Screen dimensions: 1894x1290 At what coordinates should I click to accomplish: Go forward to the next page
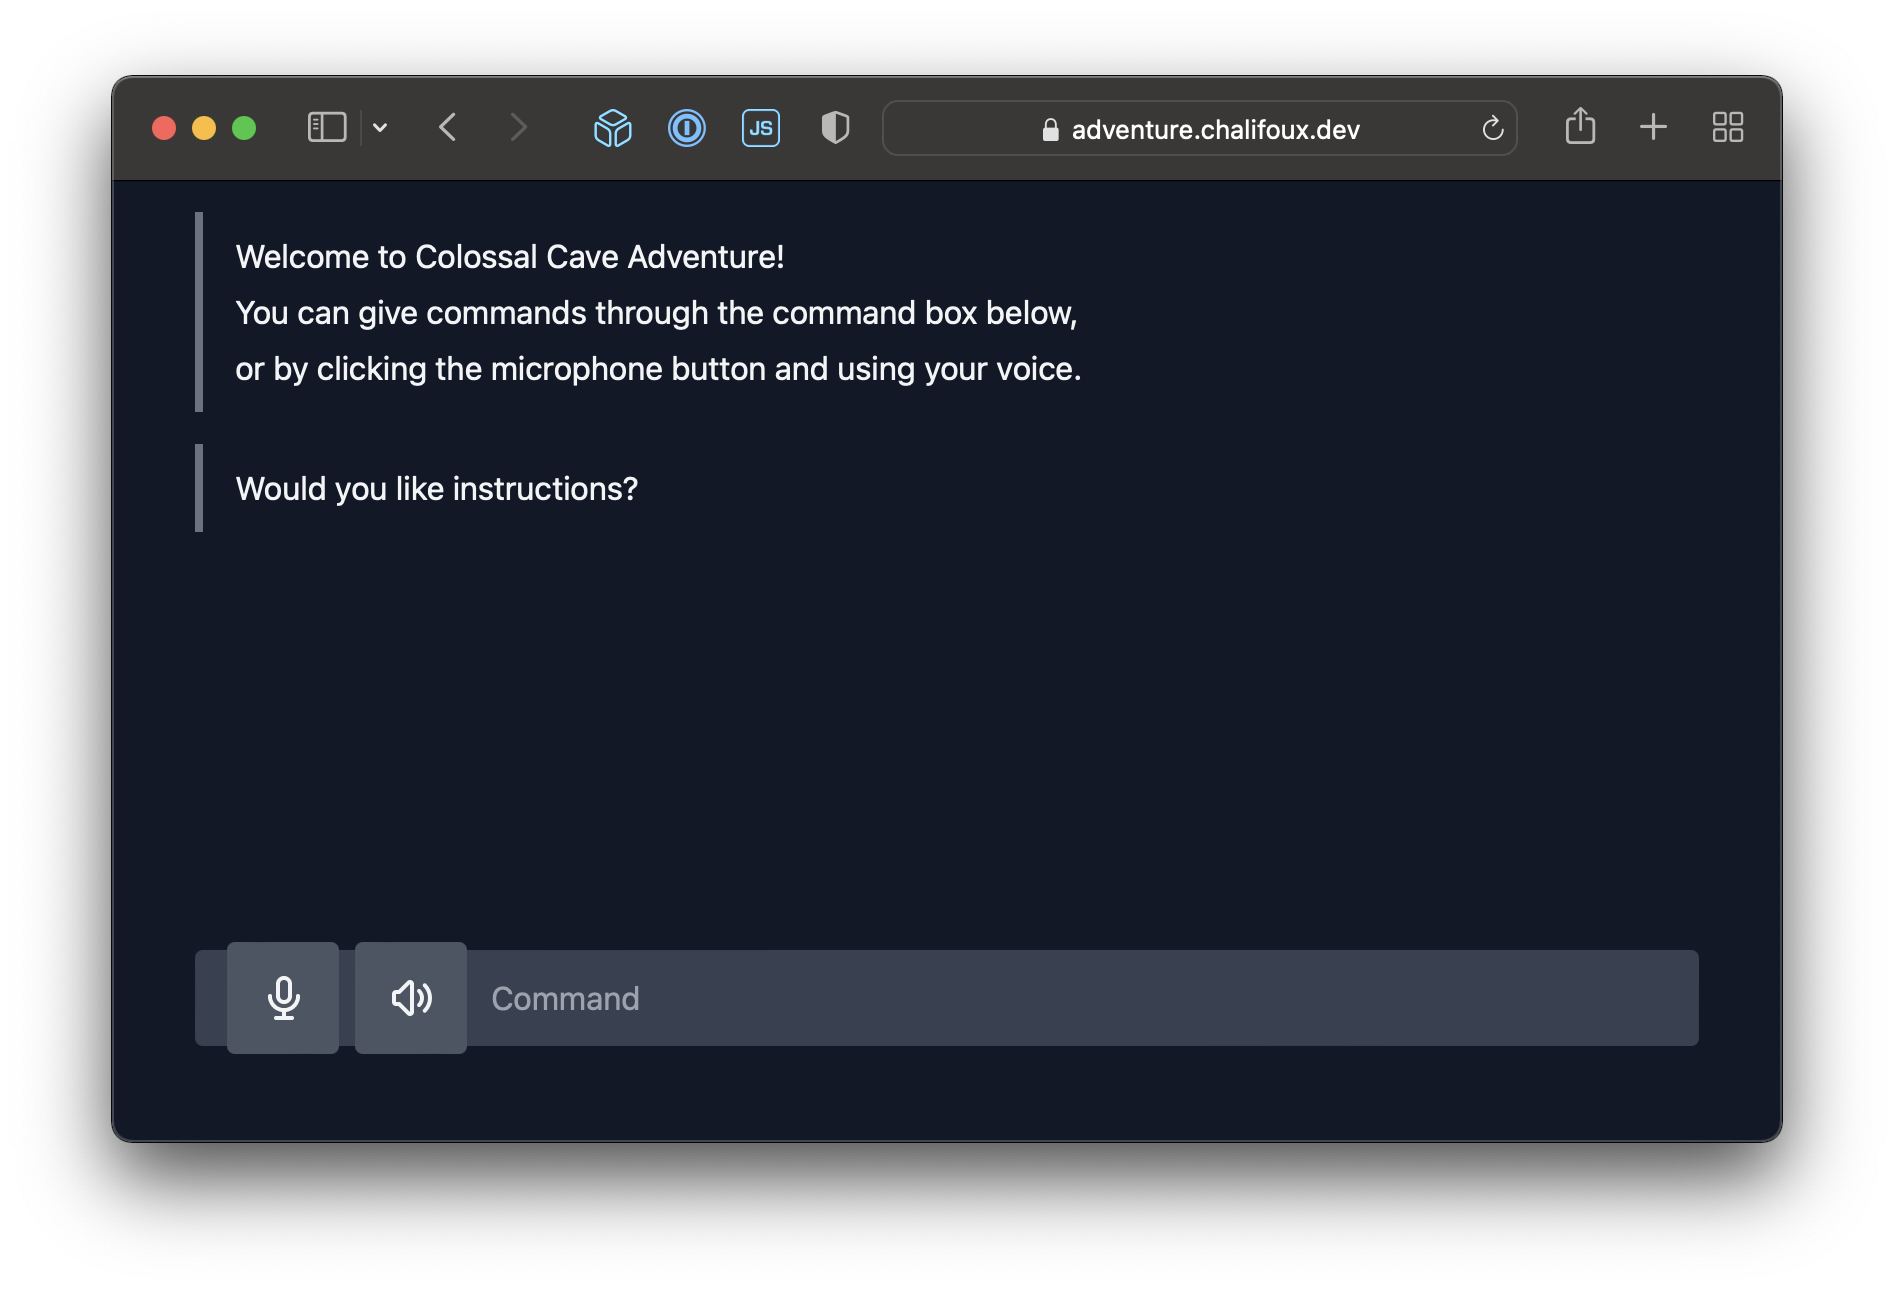[x=517, y=128]
